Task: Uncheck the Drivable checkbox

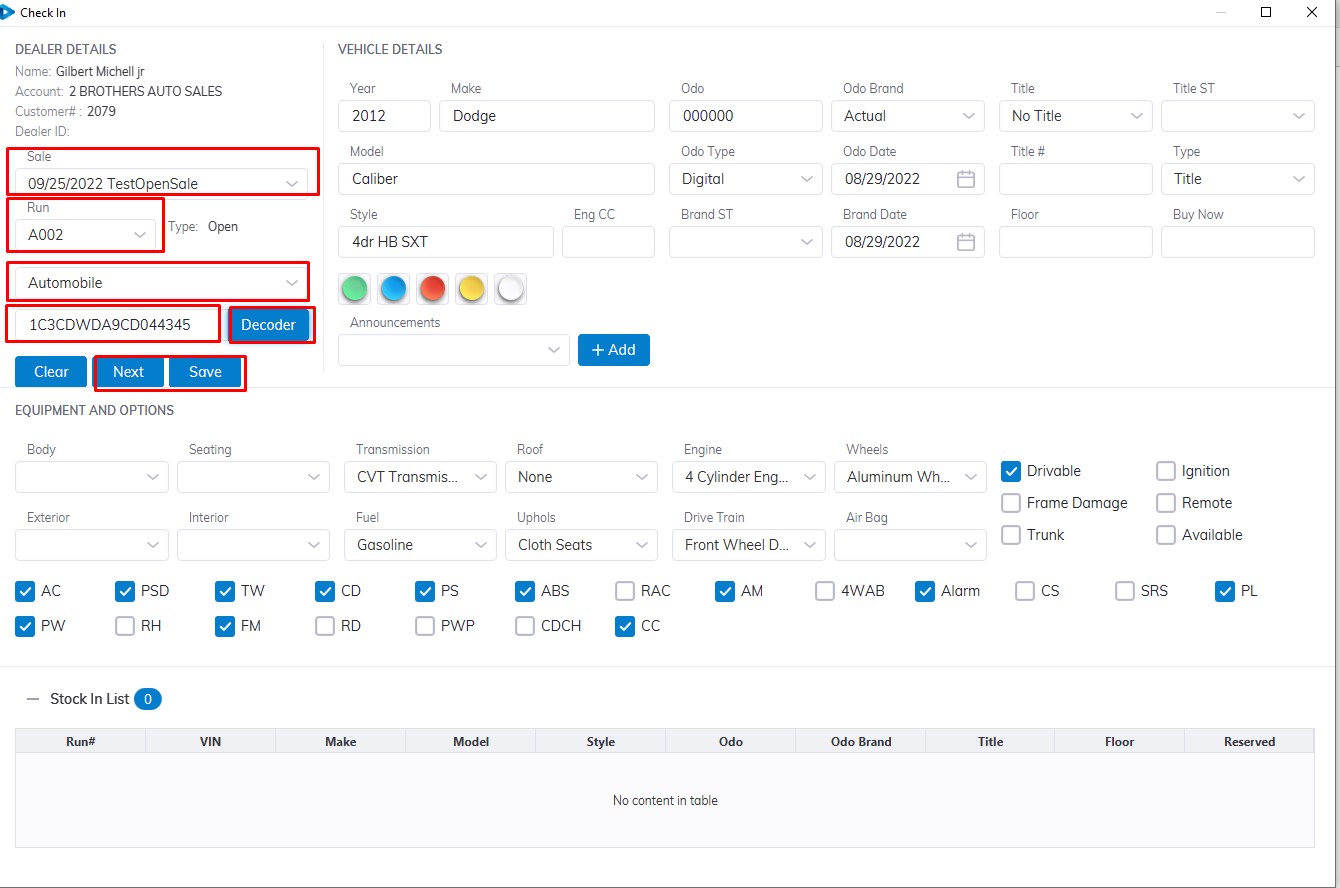Action: (1011, 471)
